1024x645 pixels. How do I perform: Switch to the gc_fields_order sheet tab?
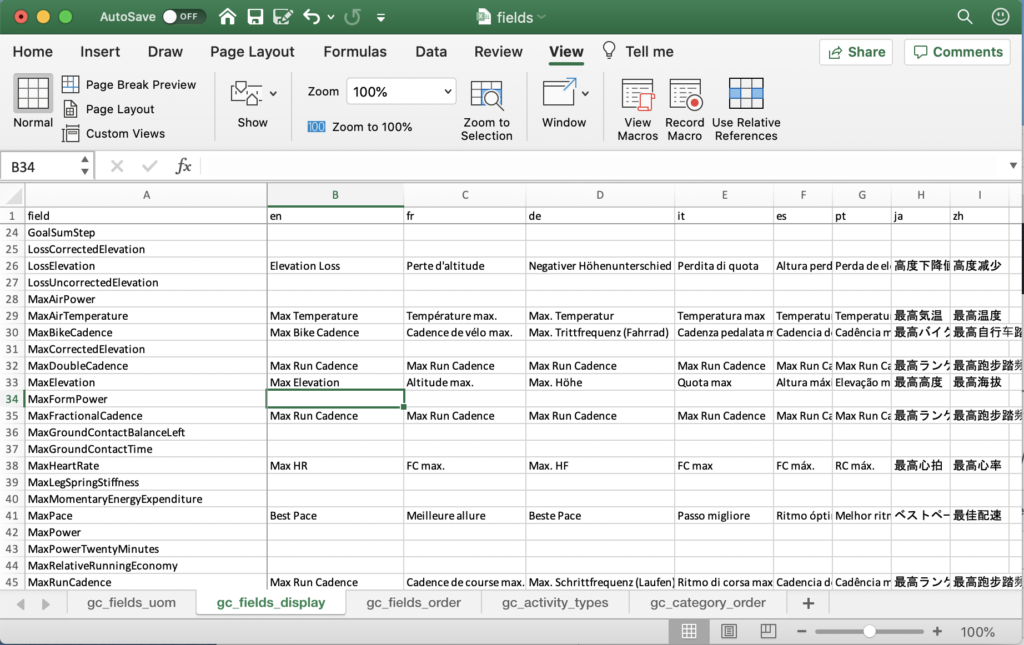click(x=413, y=603)
